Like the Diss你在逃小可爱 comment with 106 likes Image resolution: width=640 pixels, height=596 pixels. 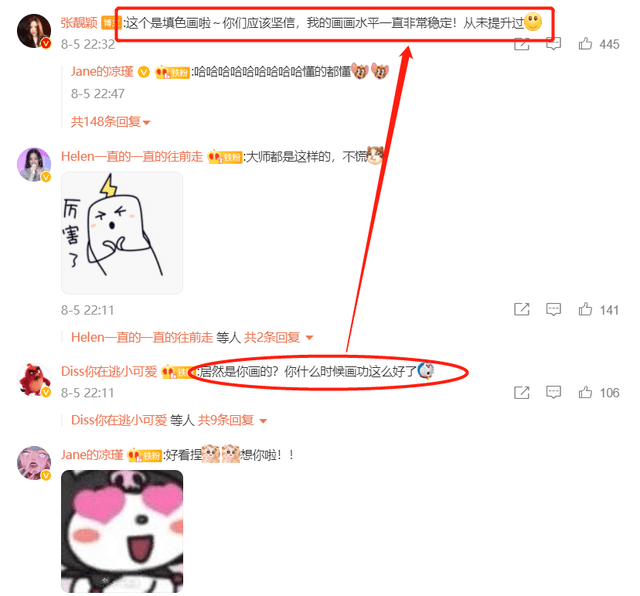[585, 392]
